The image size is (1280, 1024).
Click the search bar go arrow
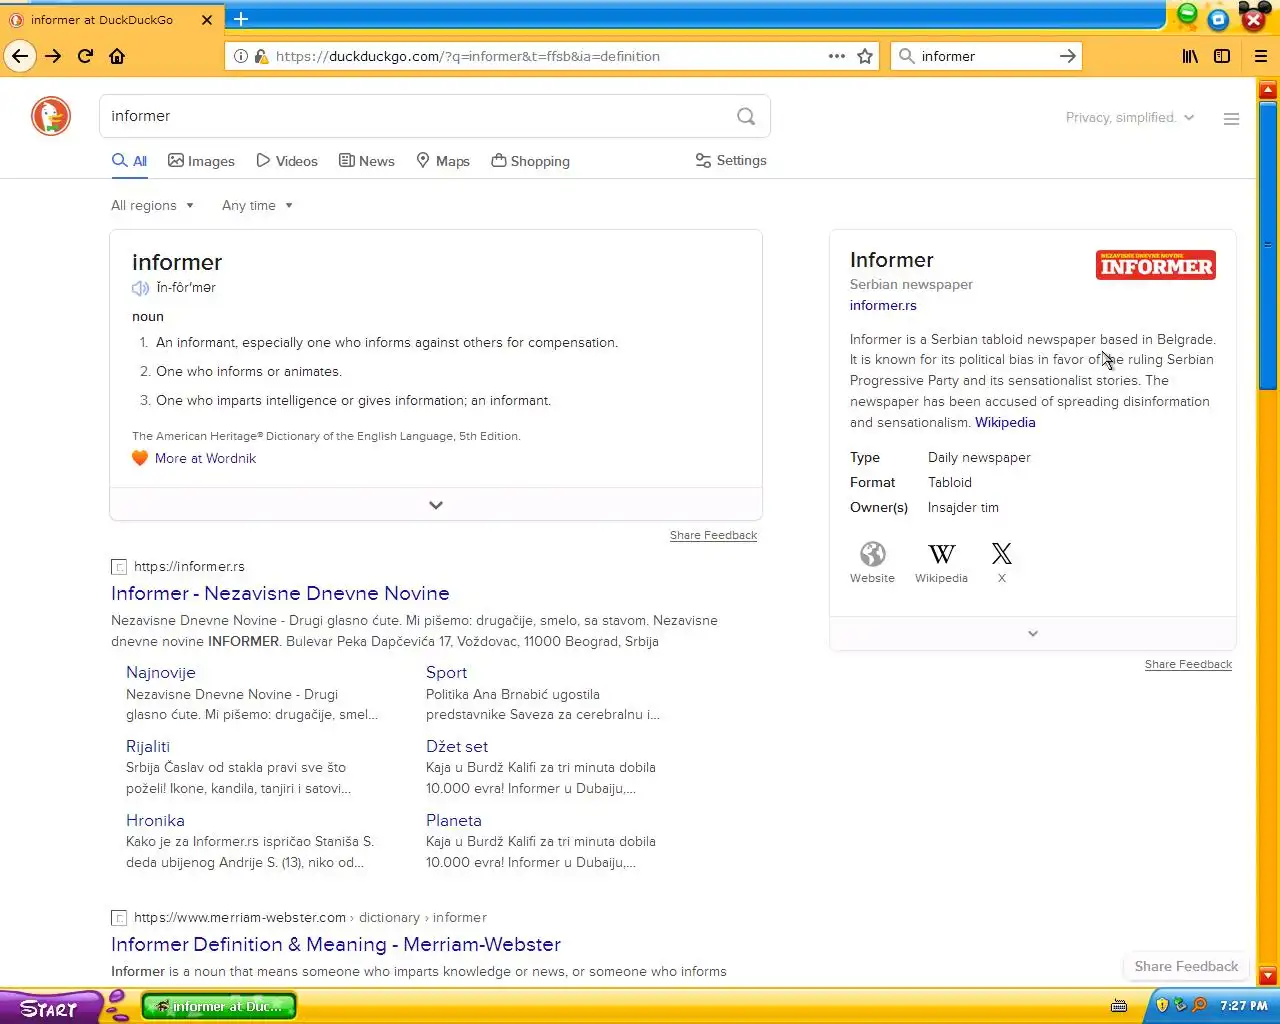[x=1067, y=56]
